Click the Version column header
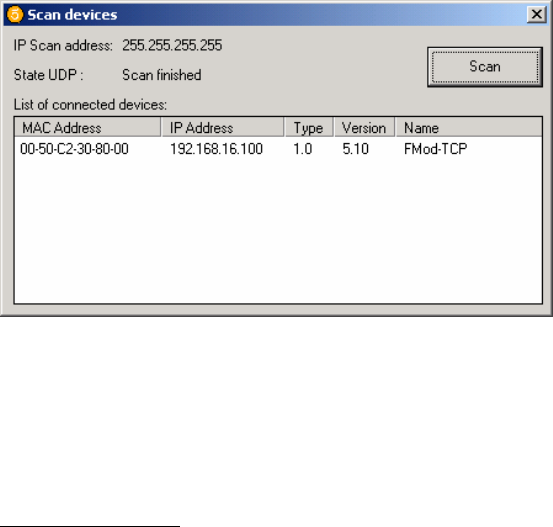This screenshot has height=527, width=553. (364, 127)
